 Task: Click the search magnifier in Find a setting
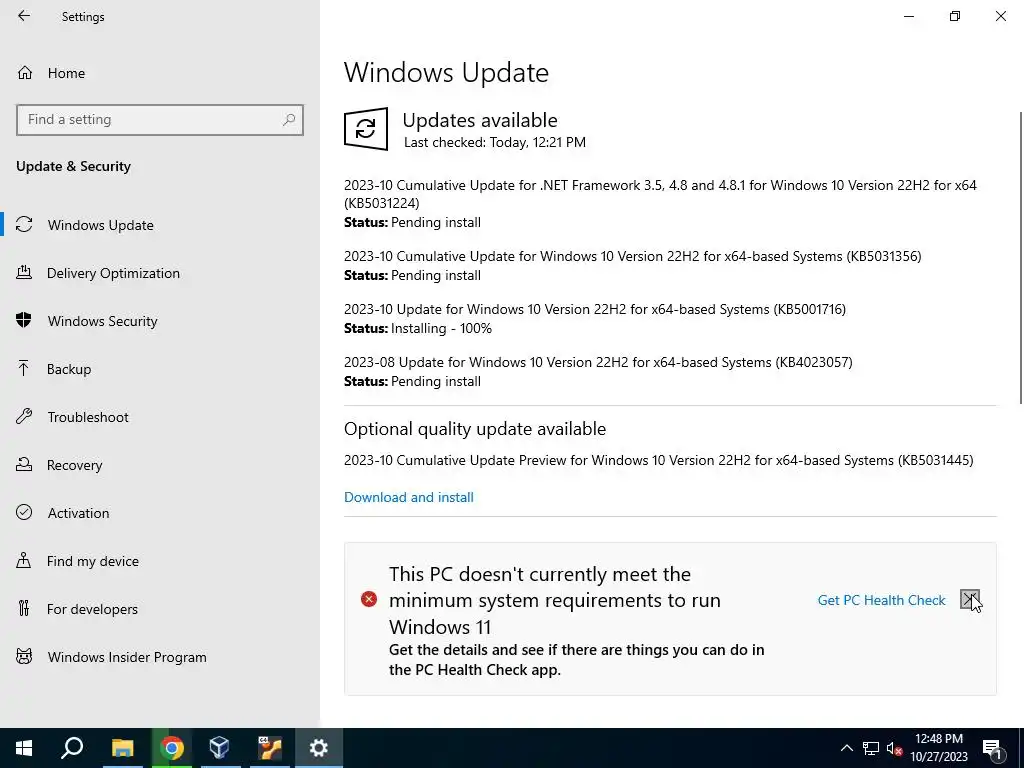289,120
